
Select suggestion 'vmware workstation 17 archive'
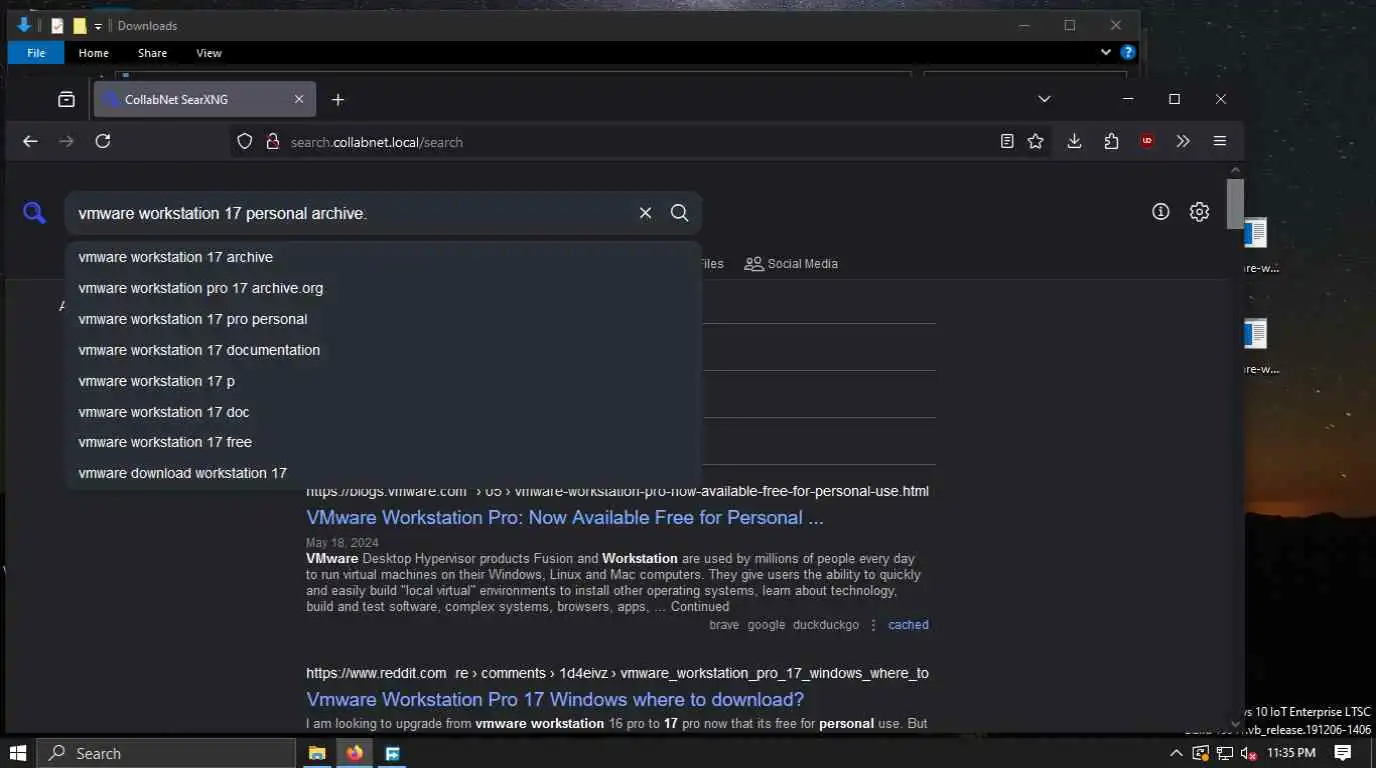[x=383, y=257]
